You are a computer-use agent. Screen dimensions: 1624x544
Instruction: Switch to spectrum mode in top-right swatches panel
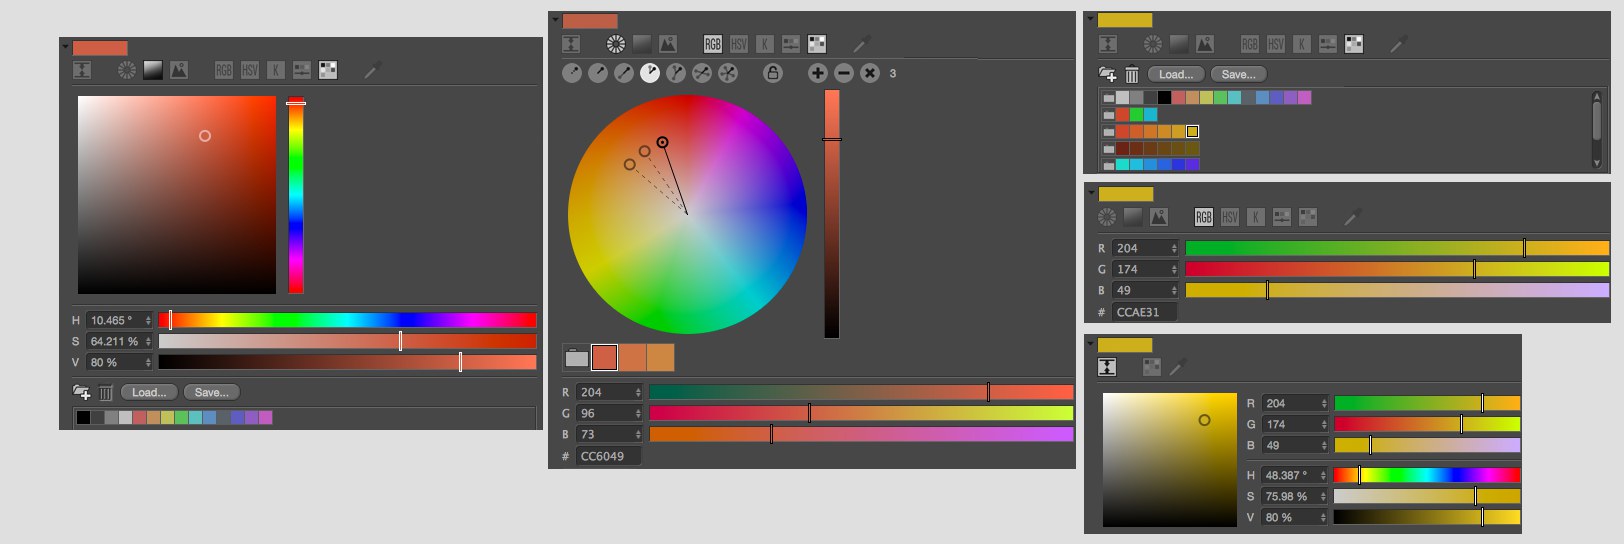(x=1179, y=44)
